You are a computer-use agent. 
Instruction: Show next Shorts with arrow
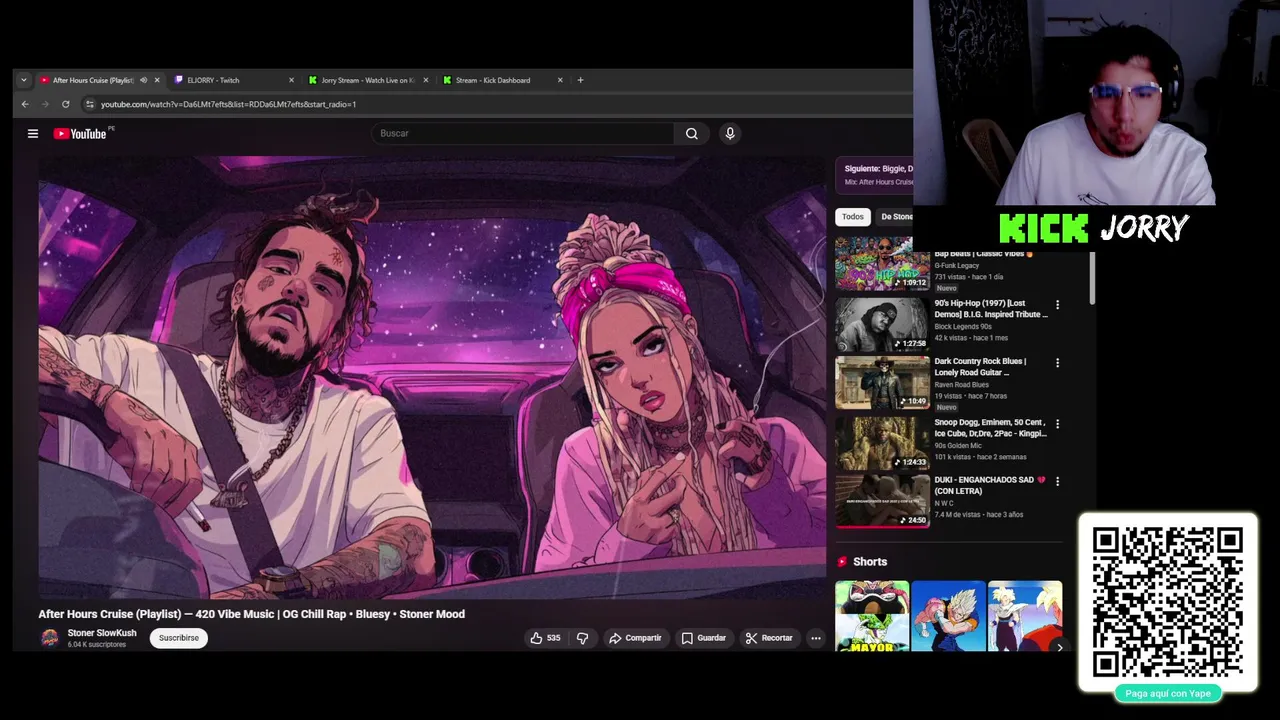point(1060,648)
